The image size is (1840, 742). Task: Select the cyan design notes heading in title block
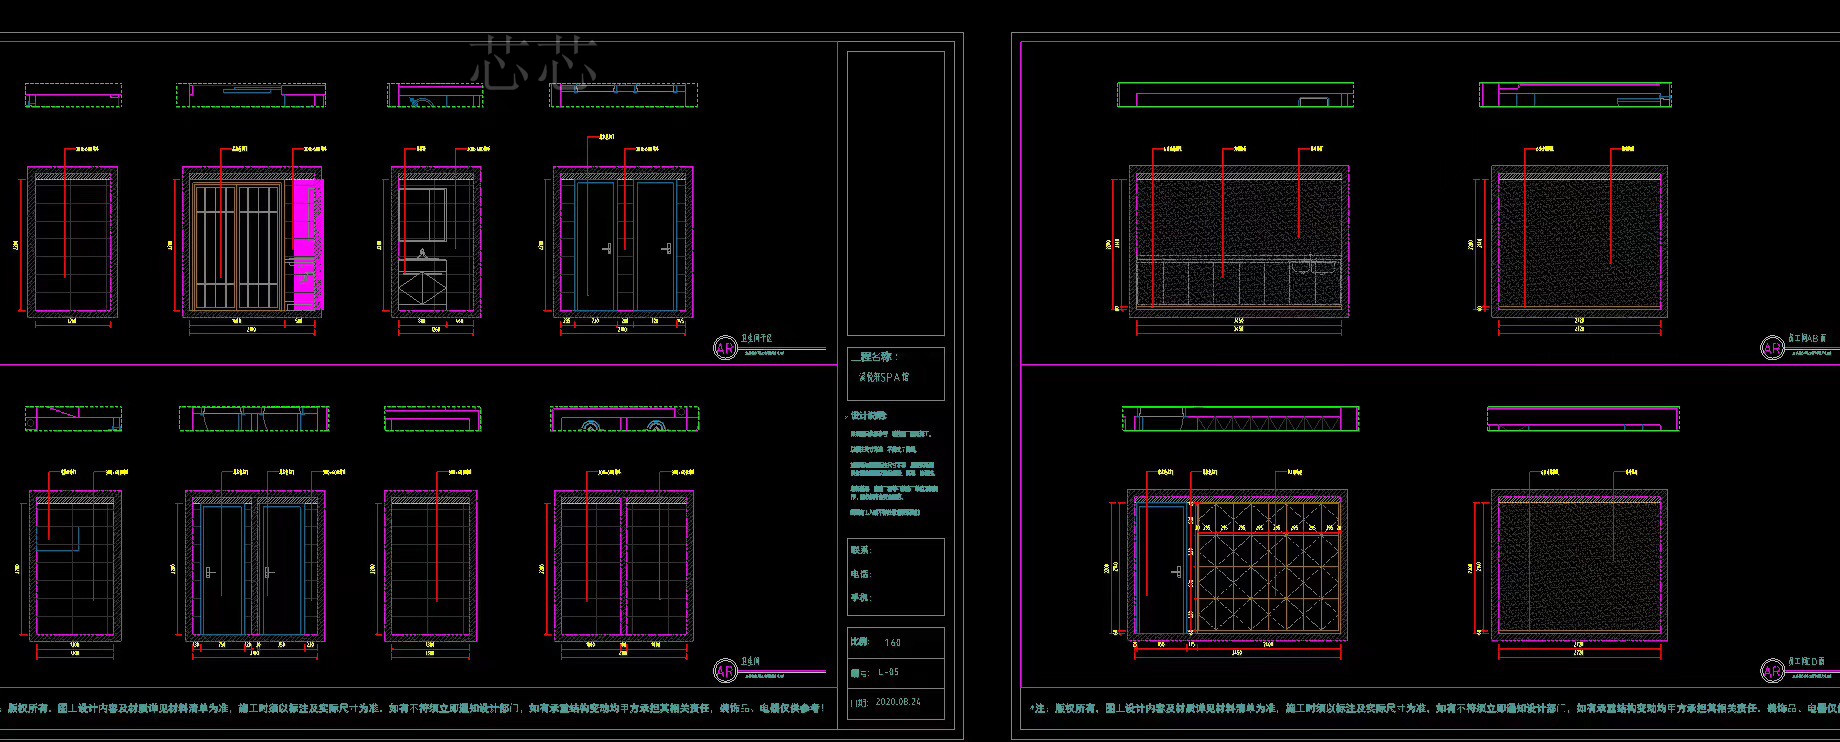[x=868, y=415]
